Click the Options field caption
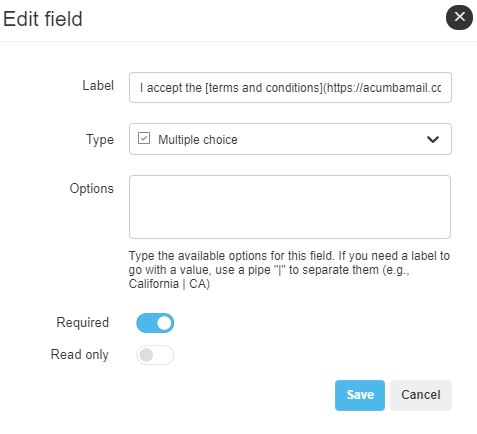 point(92,189)
